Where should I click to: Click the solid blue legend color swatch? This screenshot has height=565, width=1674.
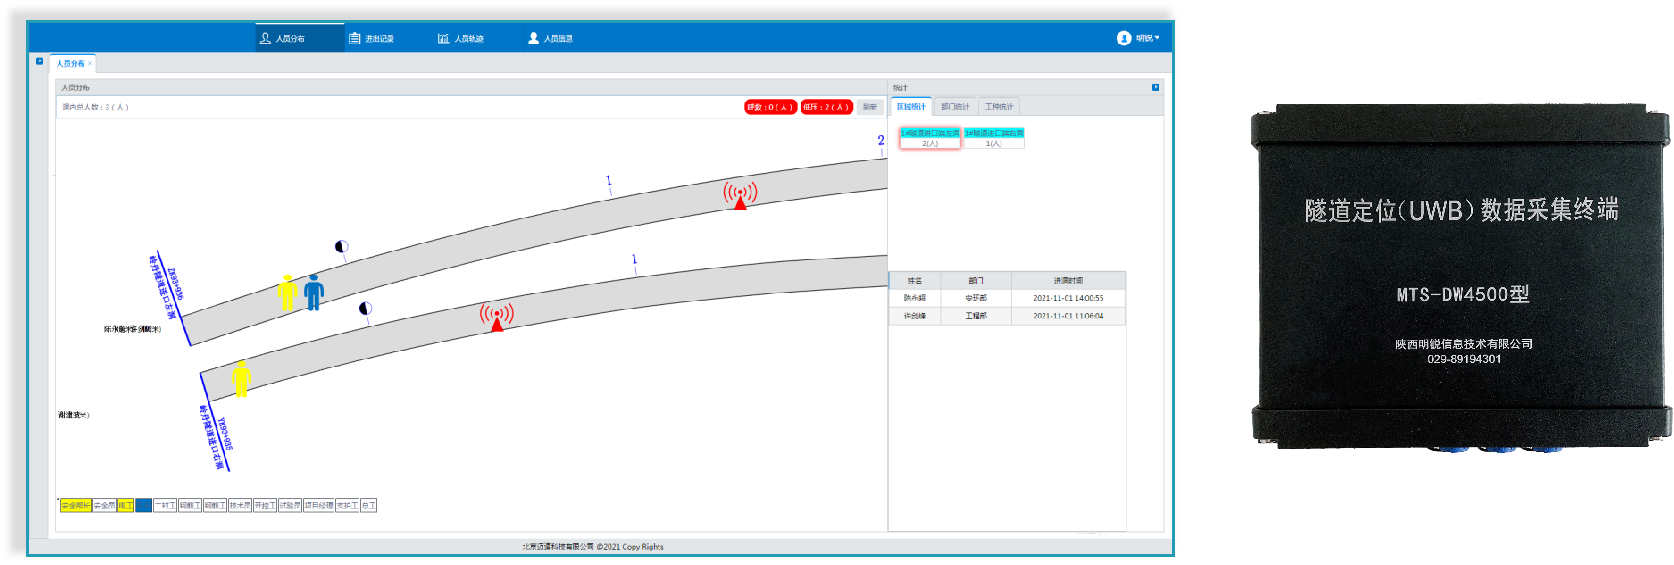143,505
